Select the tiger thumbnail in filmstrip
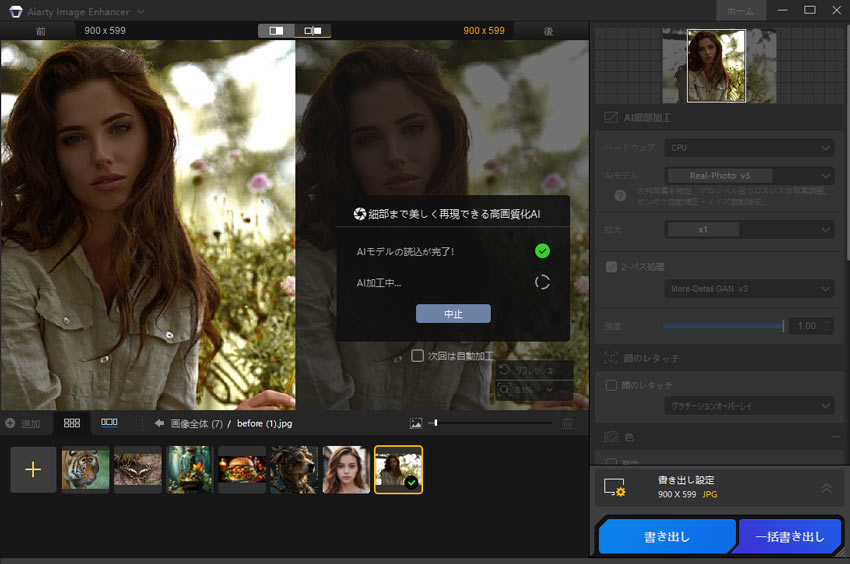The width and height of the screenshot is (850, 564). [x=85, y=470]
